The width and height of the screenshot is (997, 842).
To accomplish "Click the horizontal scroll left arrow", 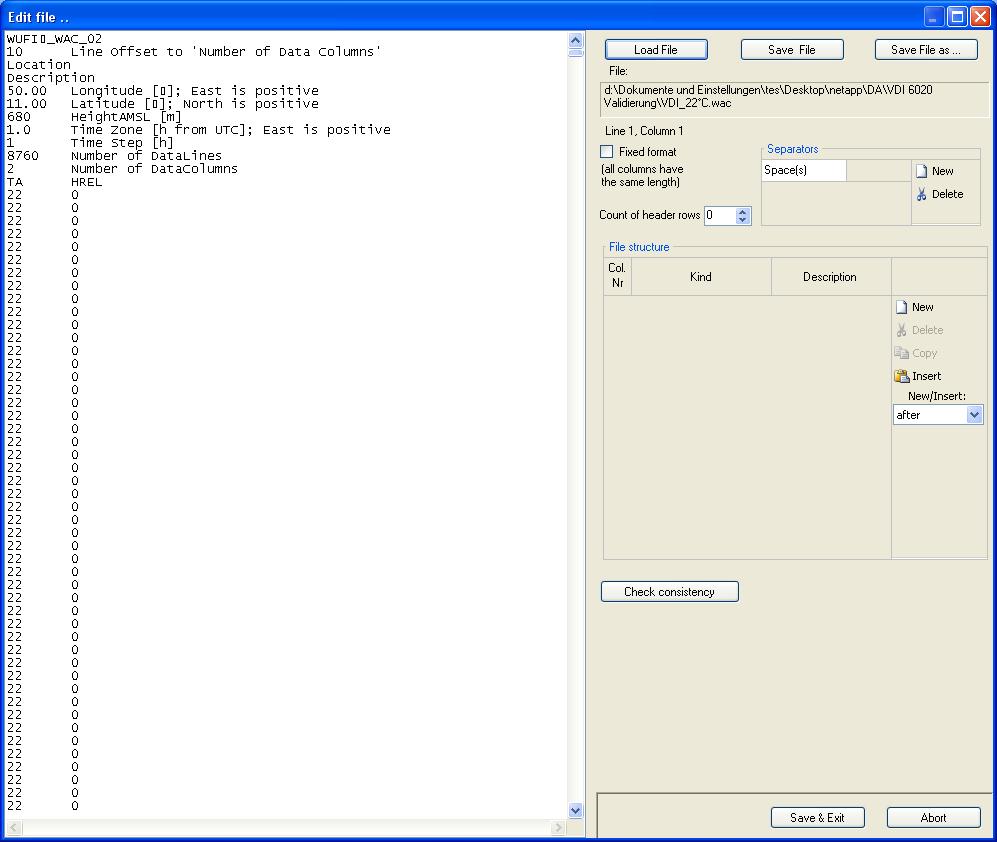I will point(14,827).
